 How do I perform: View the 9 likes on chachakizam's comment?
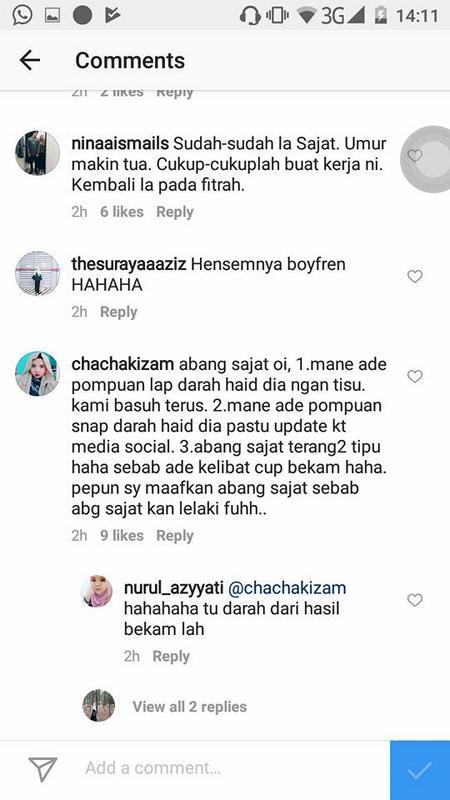pos(122,536)
